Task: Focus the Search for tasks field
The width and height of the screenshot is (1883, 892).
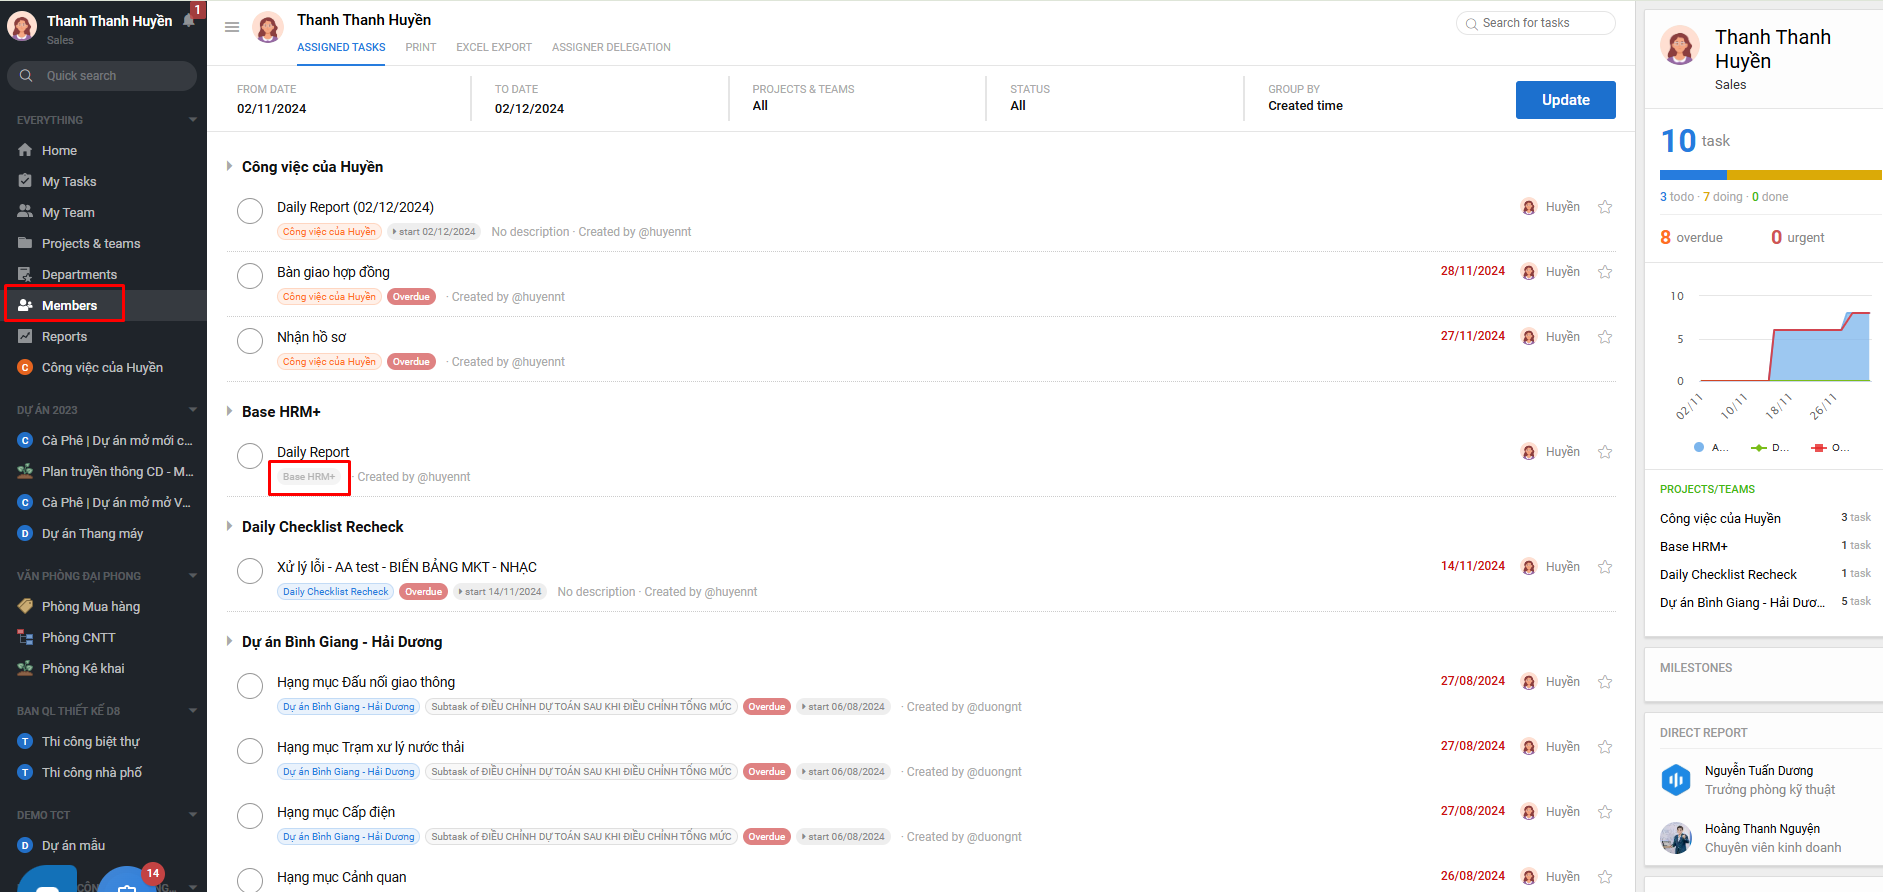Action: point(1535,23)
